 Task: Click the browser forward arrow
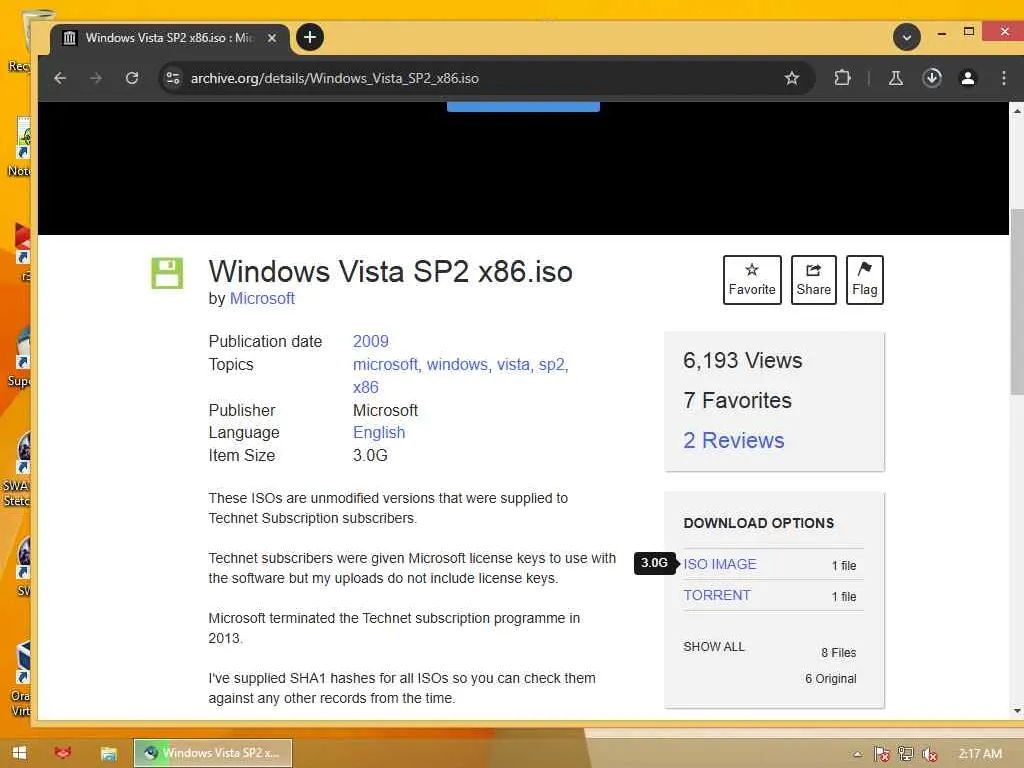pyautogui.click(x=96, y=78)
